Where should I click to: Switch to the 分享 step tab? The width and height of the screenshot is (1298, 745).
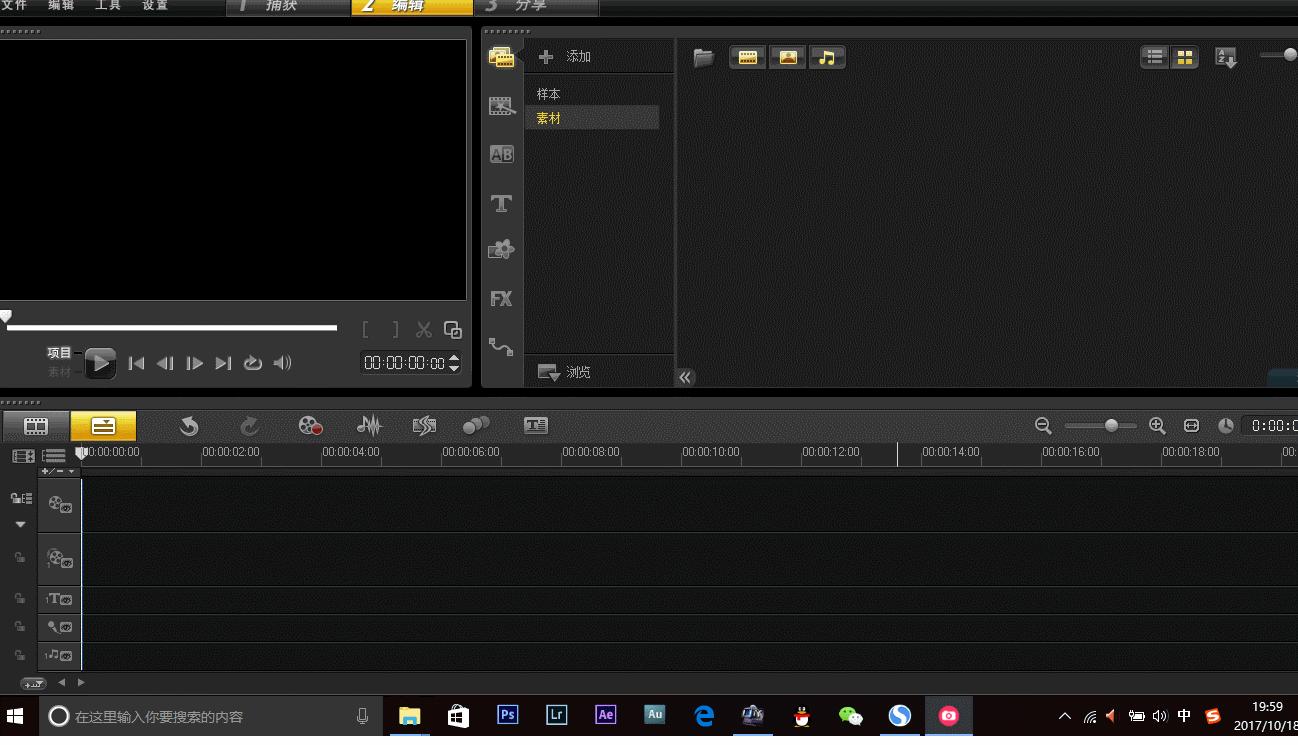[x=530, y=7]
